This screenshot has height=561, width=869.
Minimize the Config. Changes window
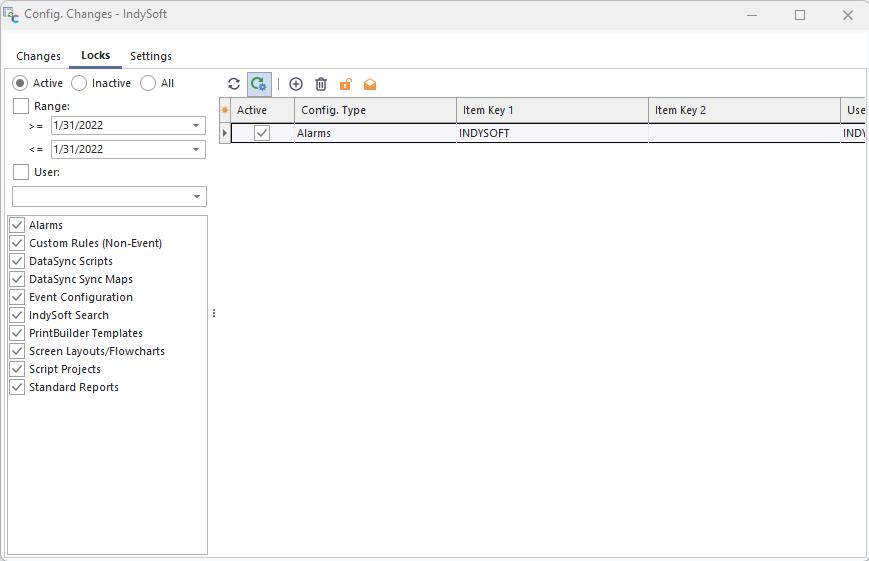(x=752, y=15)
